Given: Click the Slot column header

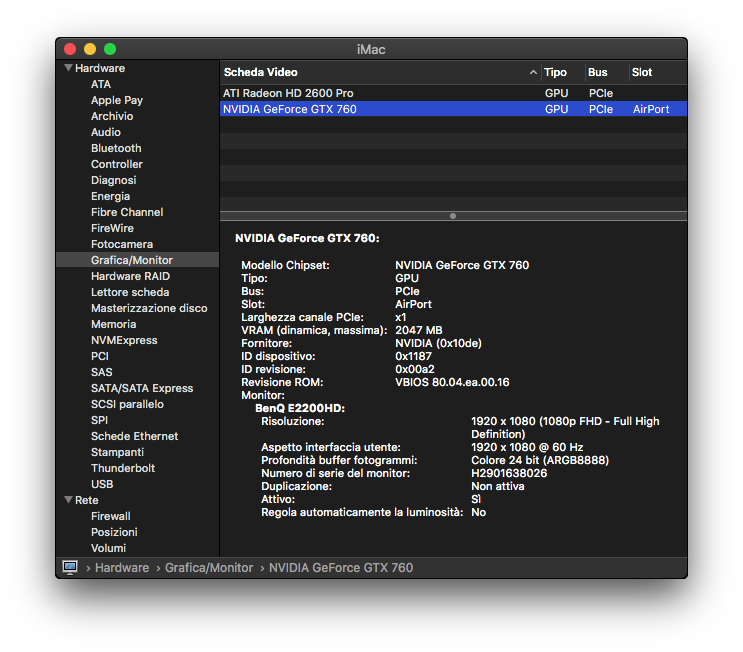Looking at the screenshot, I should (x=642, y=72).
